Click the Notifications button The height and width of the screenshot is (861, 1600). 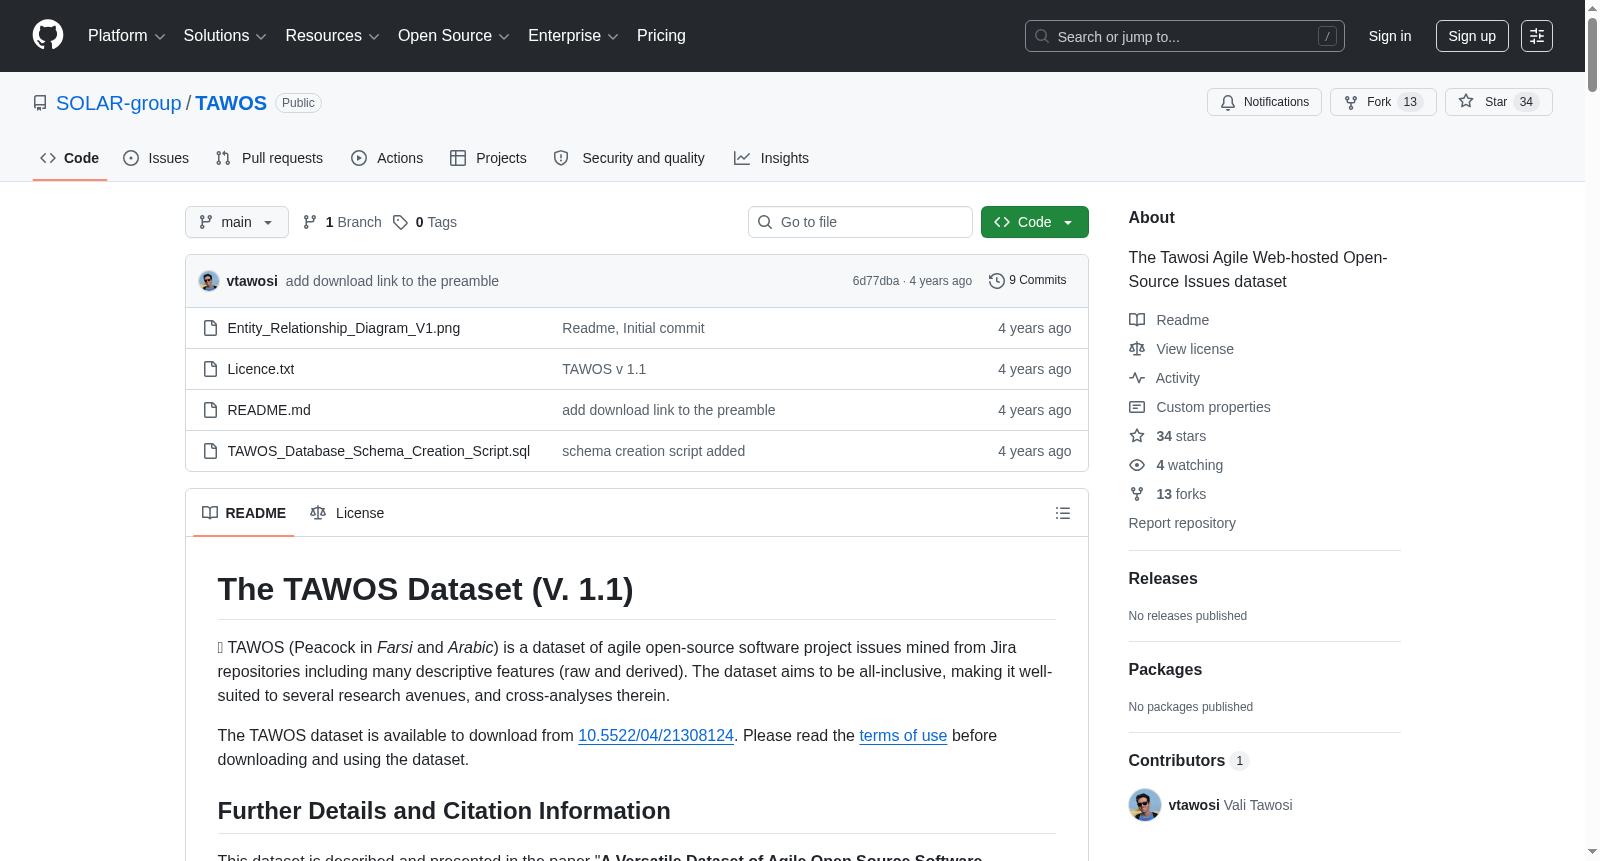click(1265, 102)
